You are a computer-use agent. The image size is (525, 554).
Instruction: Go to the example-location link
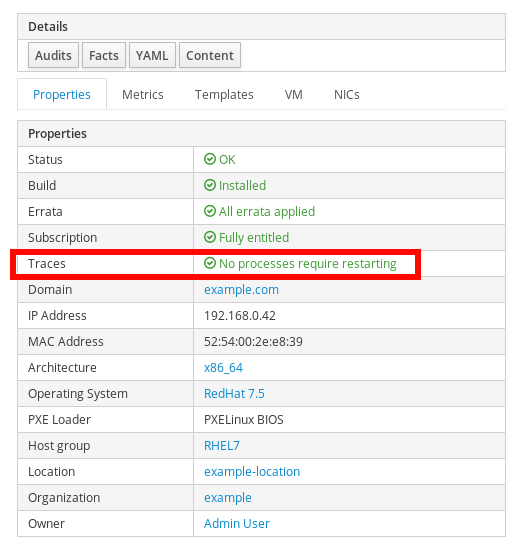point(252,471)
